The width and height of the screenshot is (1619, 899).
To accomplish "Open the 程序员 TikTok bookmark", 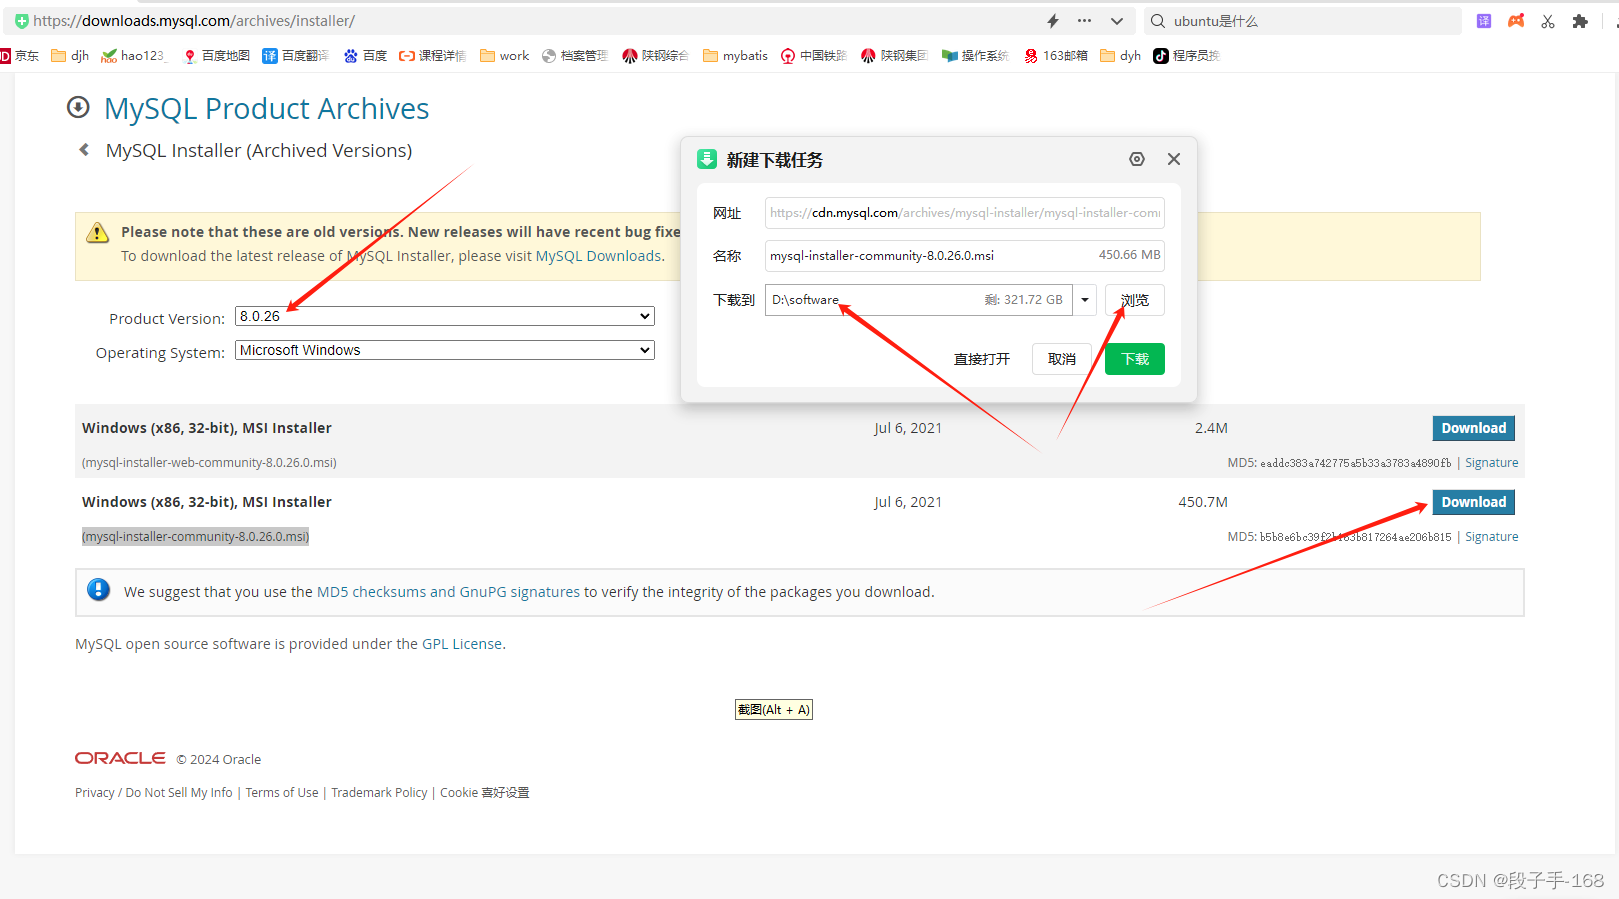I will click(x=1186, y=56).
